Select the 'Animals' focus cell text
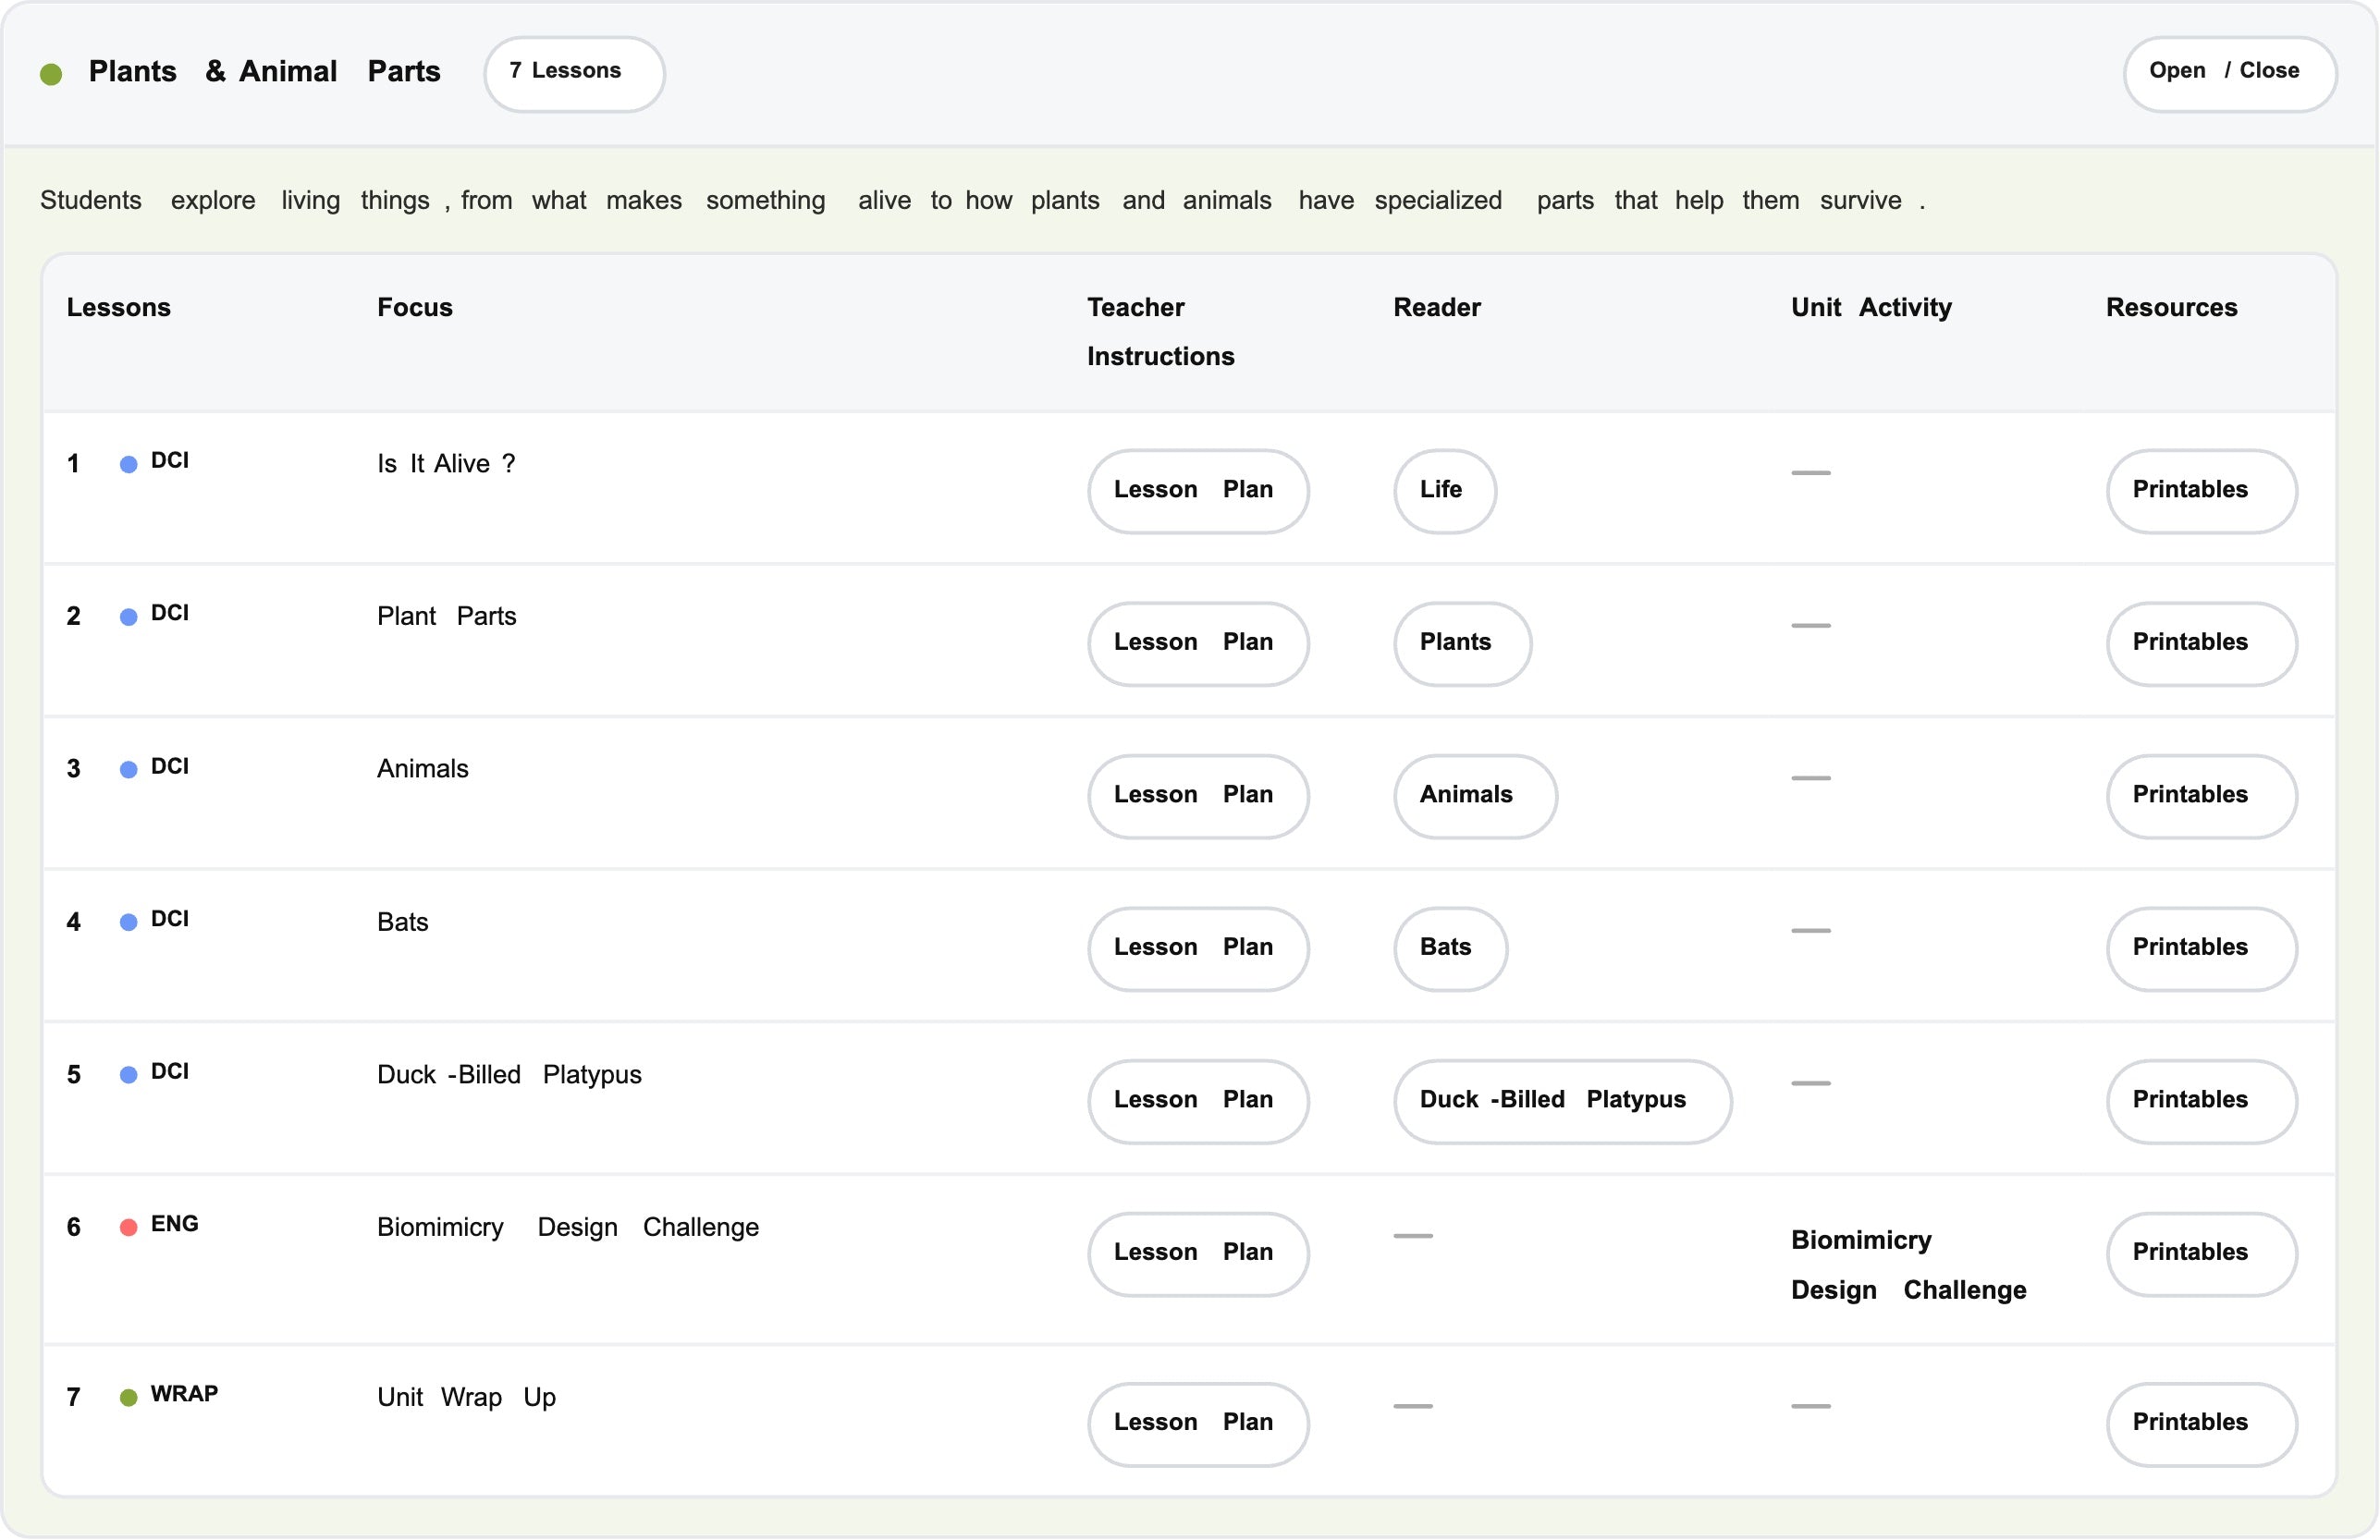Viewport: 2380px width, 1540px height. pos(422,769)
